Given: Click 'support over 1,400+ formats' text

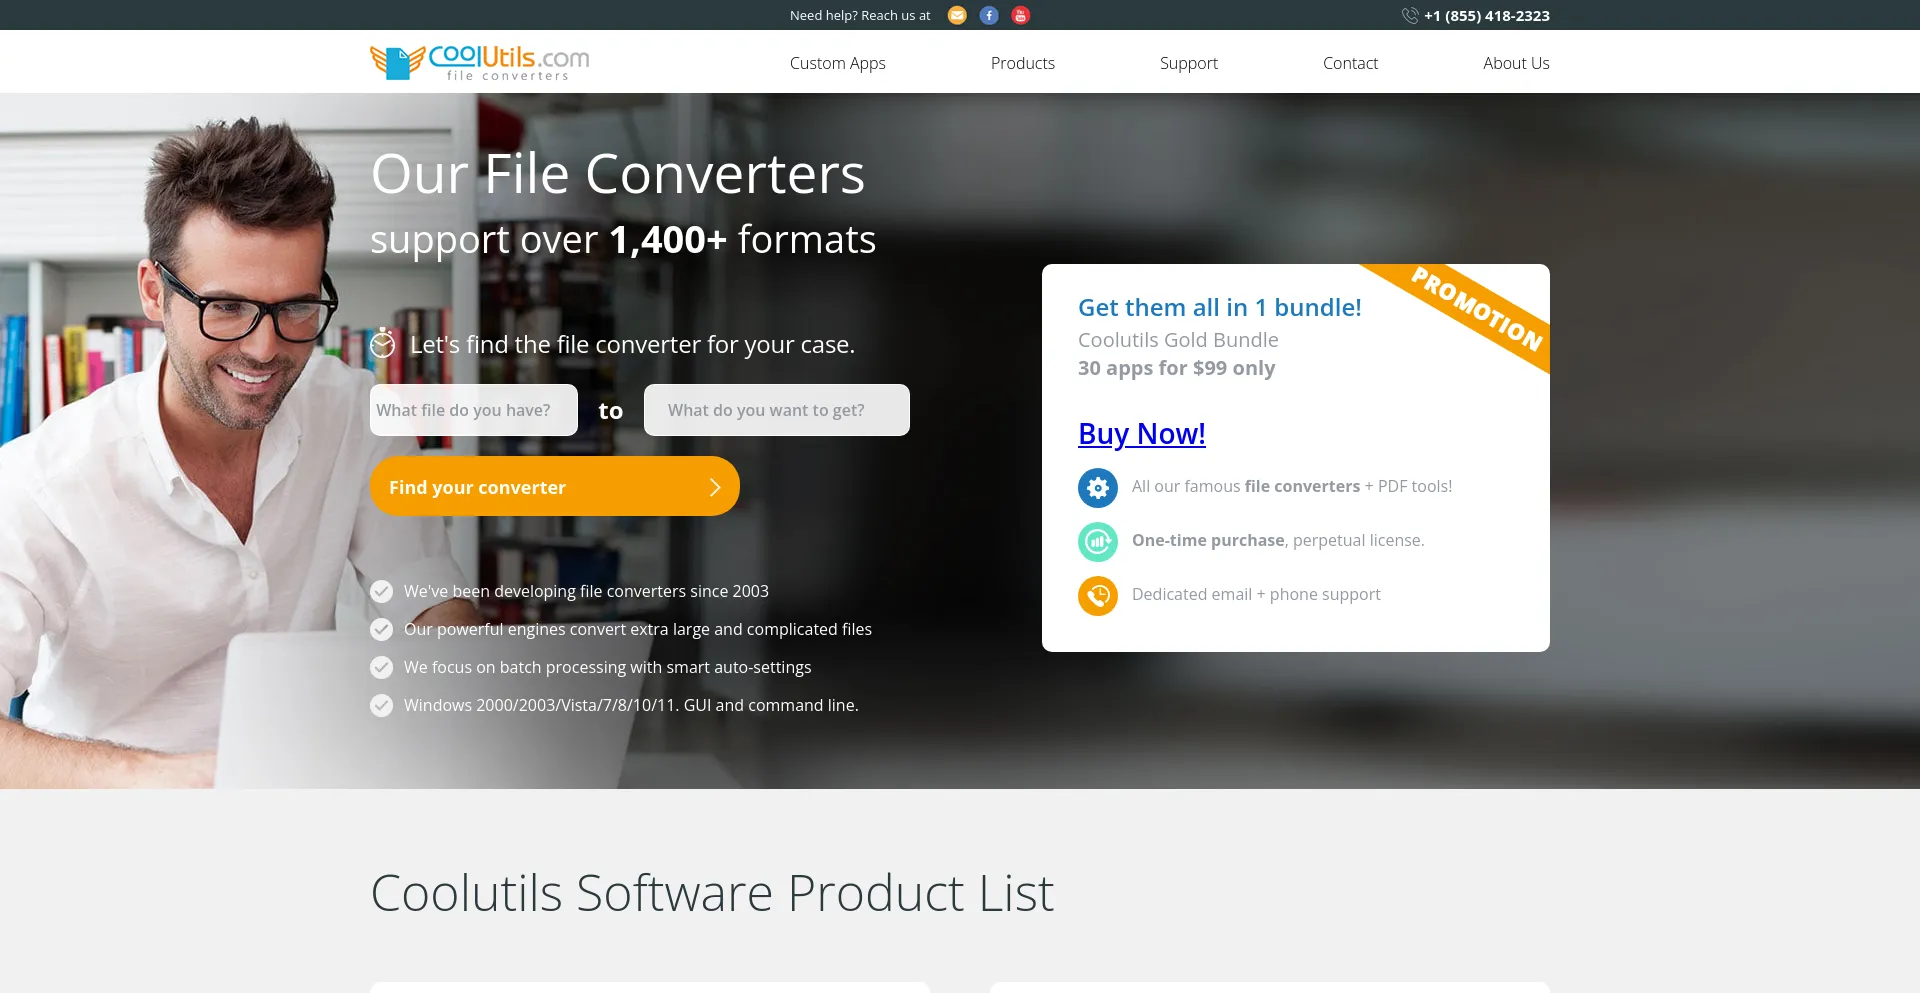Looking at the screenshot, I should click(623, 240).
